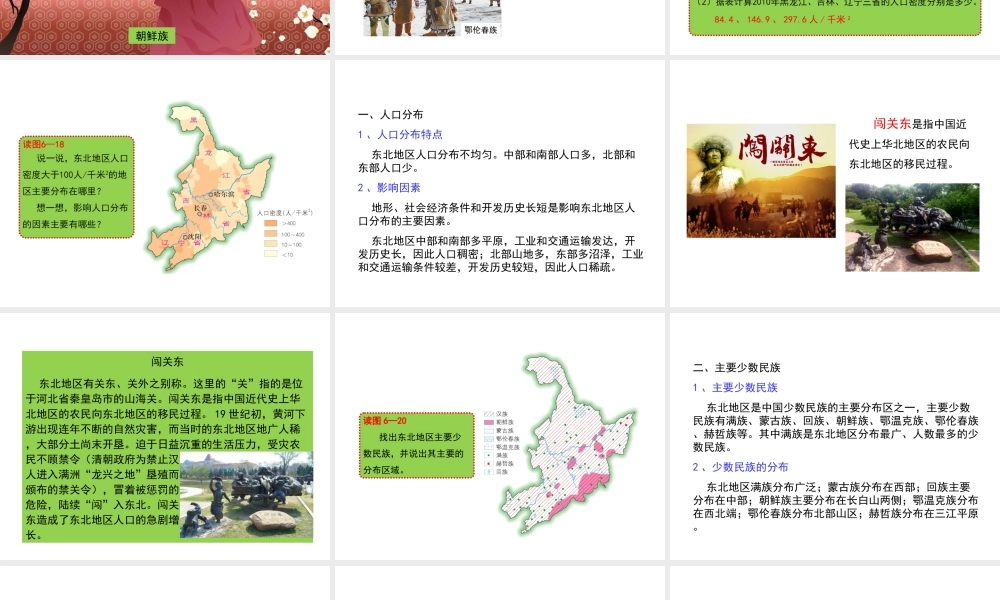Click the <10 density legend swatch
The image size is (1000, 600).
270,254
